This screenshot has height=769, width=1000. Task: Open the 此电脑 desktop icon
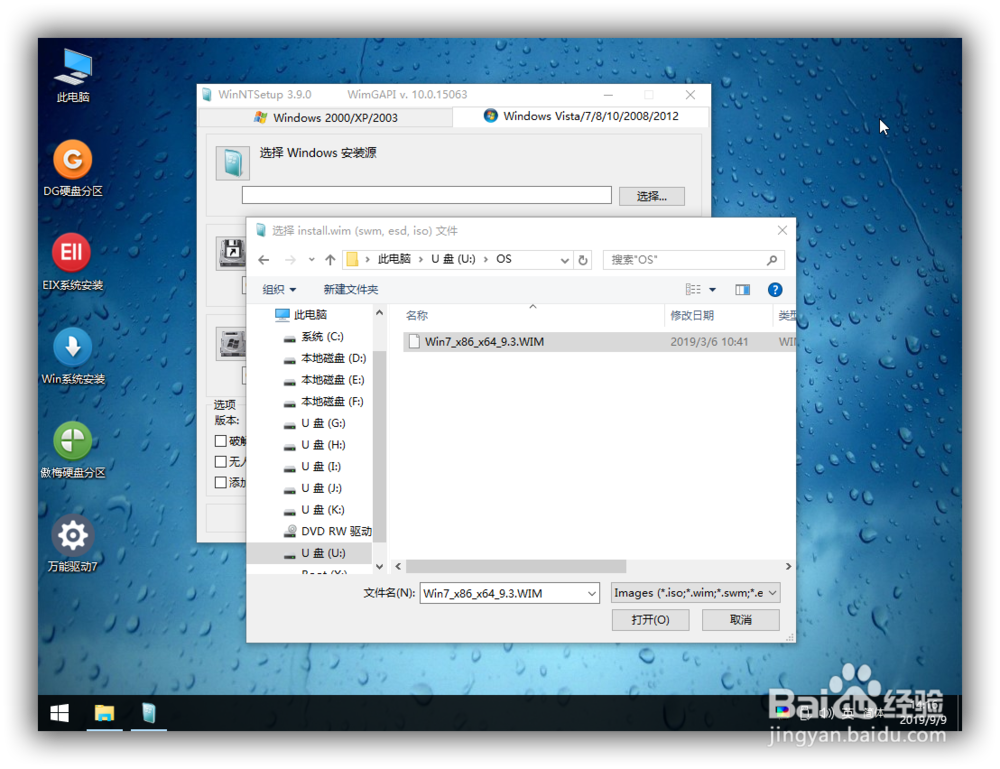coord(73,76)
